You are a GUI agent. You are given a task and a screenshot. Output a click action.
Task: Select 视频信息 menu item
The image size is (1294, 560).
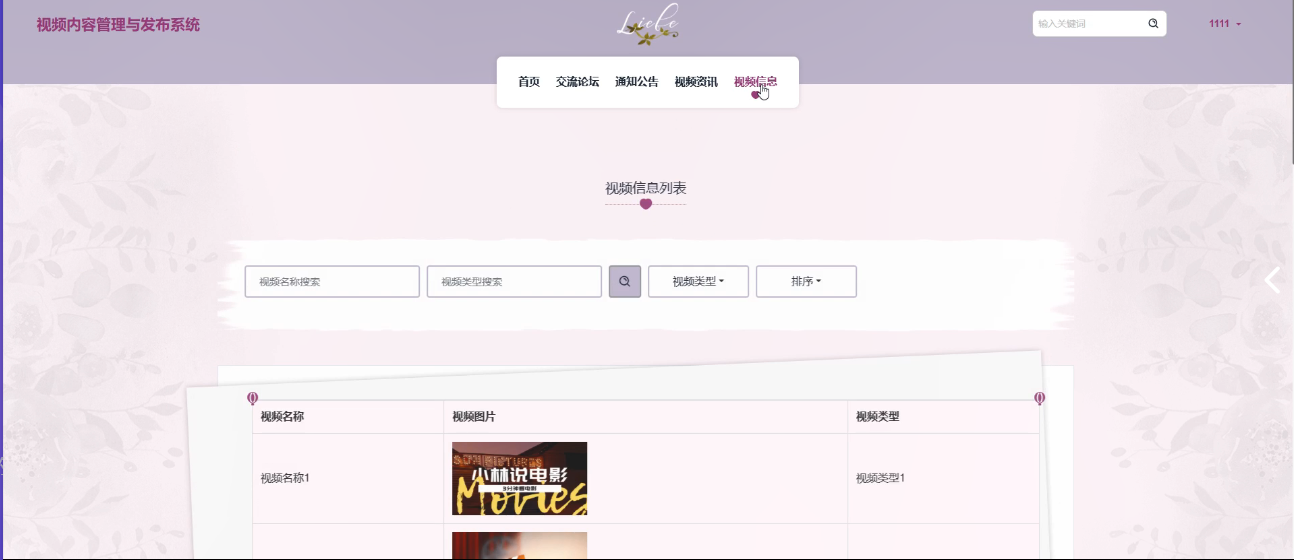pyautogui.click(x=755, y=82)
